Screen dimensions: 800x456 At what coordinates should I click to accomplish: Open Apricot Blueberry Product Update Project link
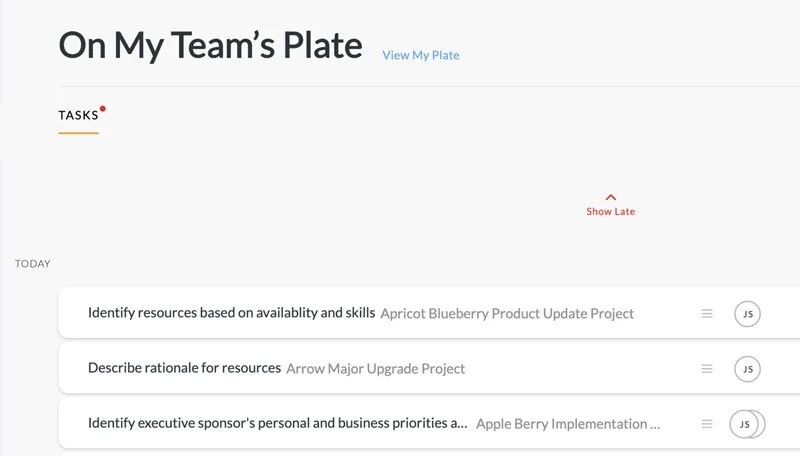tap(507, 313)
